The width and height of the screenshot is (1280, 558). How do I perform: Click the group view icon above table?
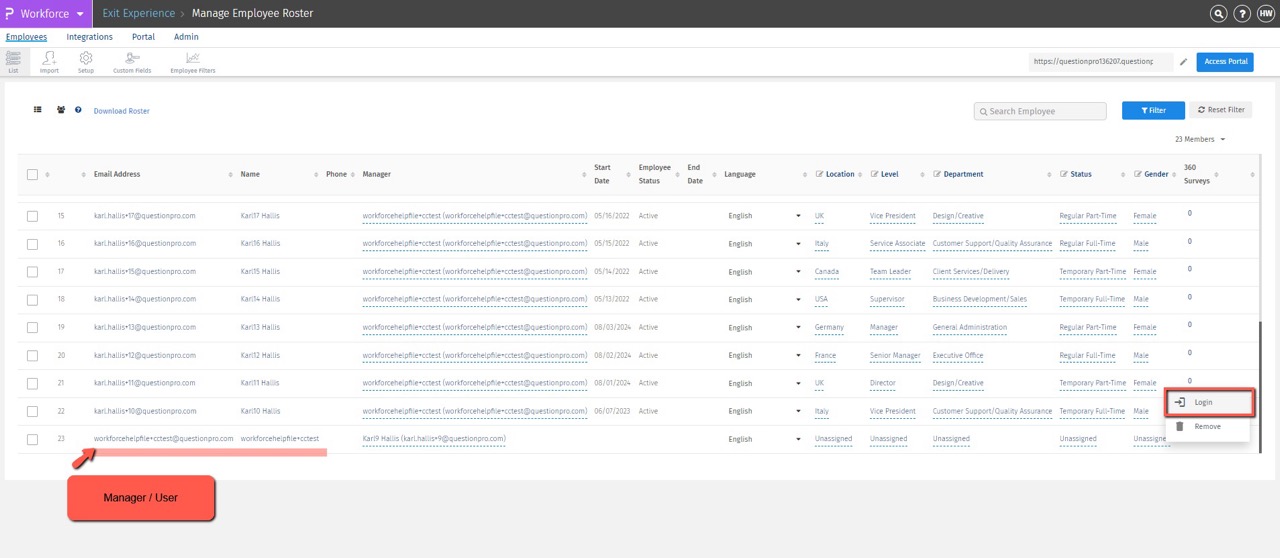click(x=61, y=110)
